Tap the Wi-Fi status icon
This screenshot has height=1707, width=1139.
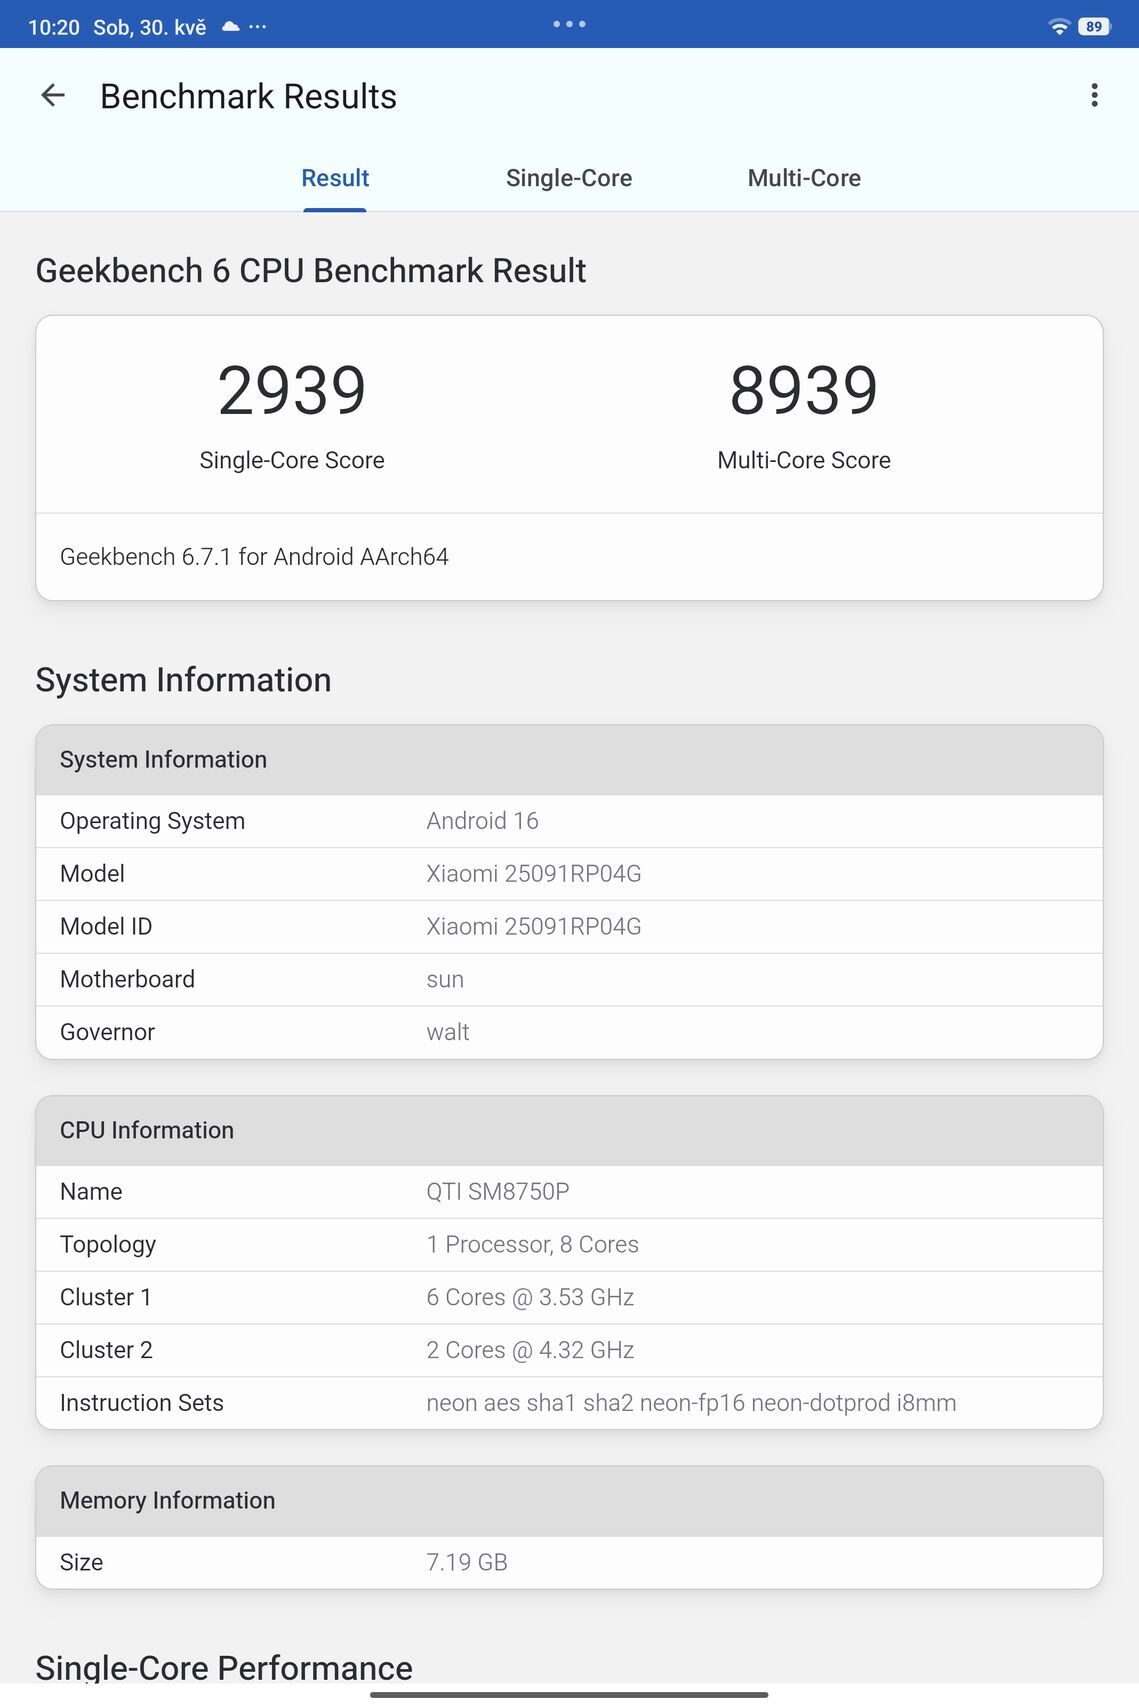1059,27
